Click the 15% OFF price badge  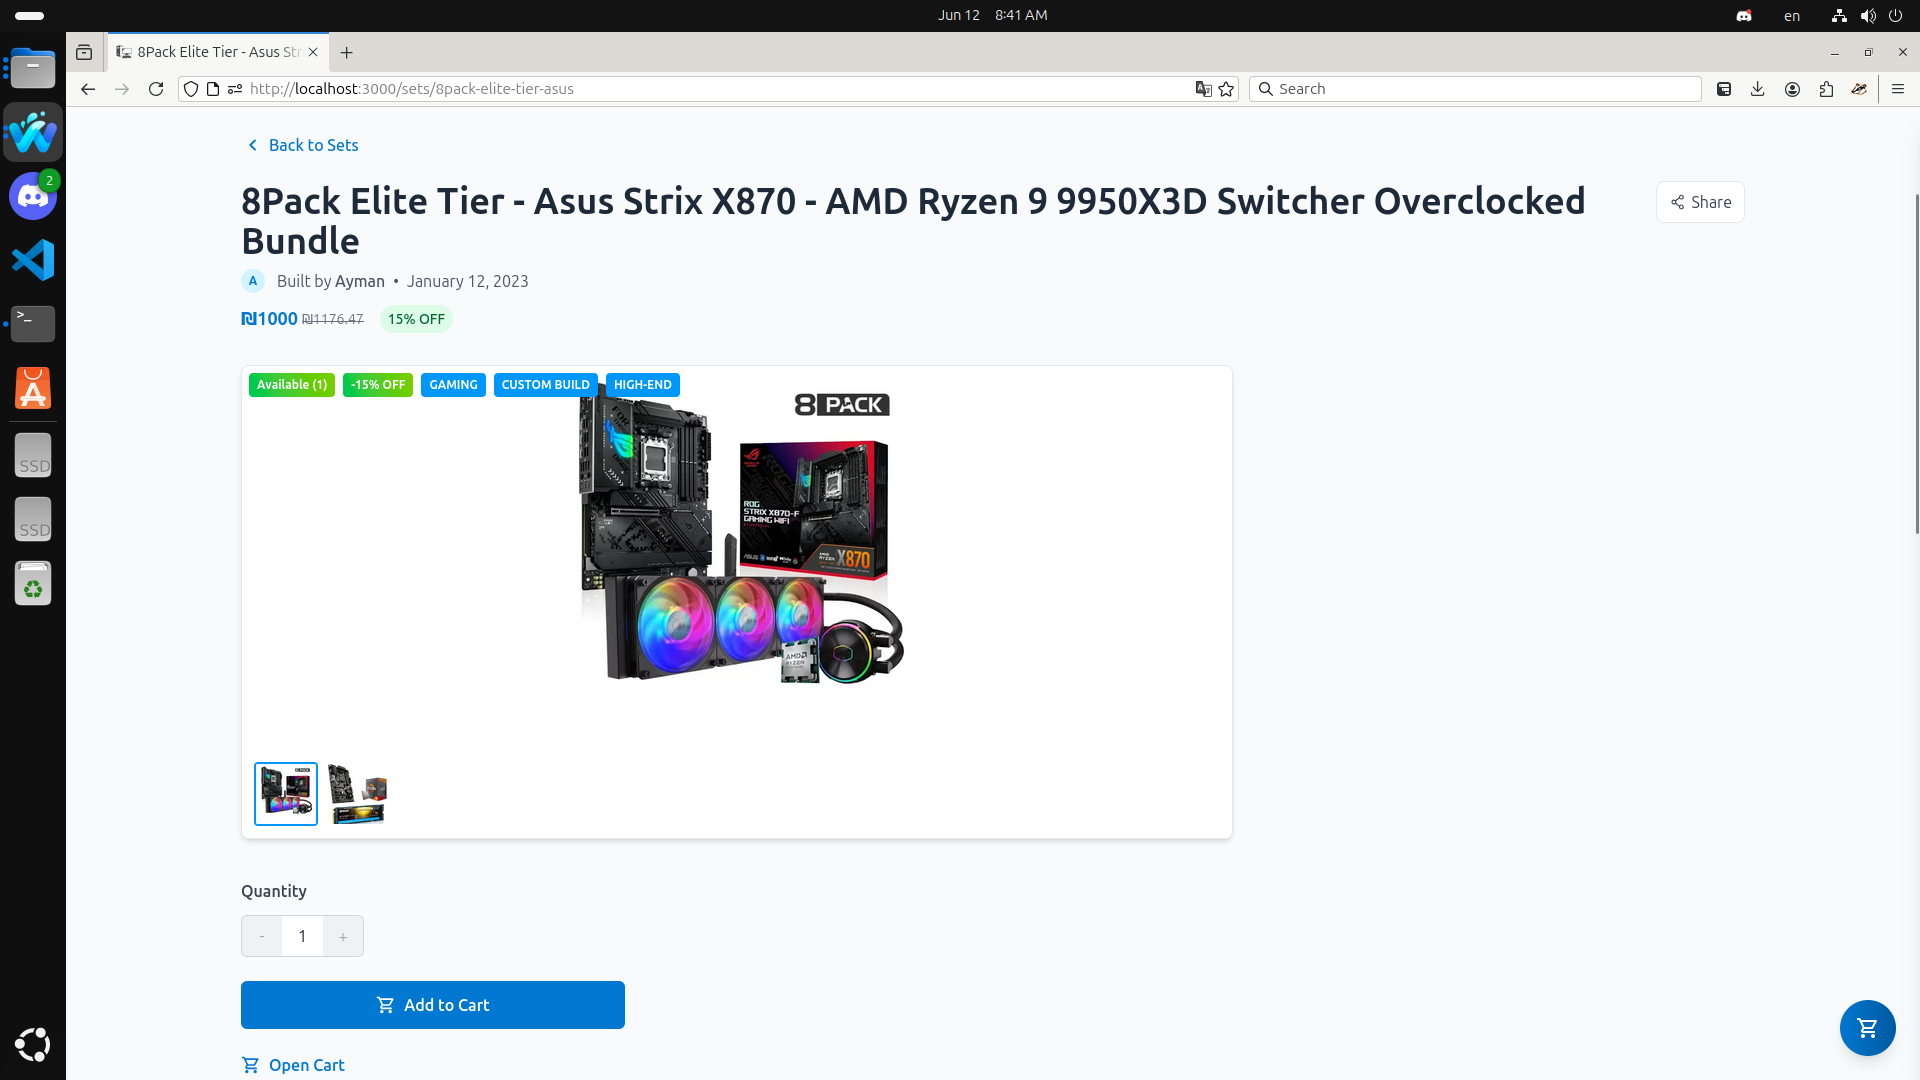tap(416, 319)
